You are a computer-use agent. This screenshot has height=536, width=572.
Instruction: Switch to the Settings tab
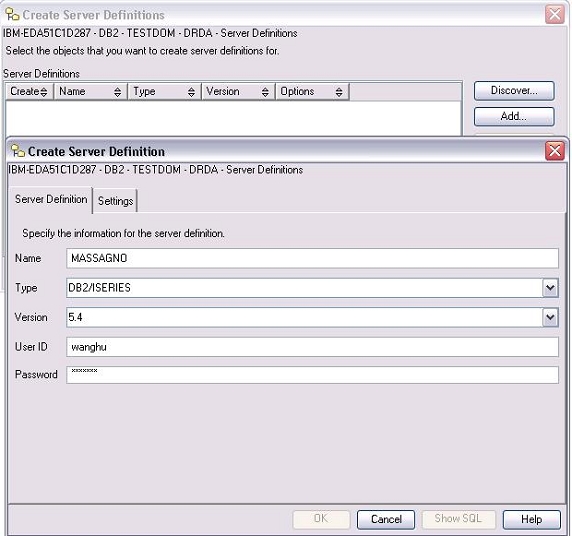click(115, 201)
